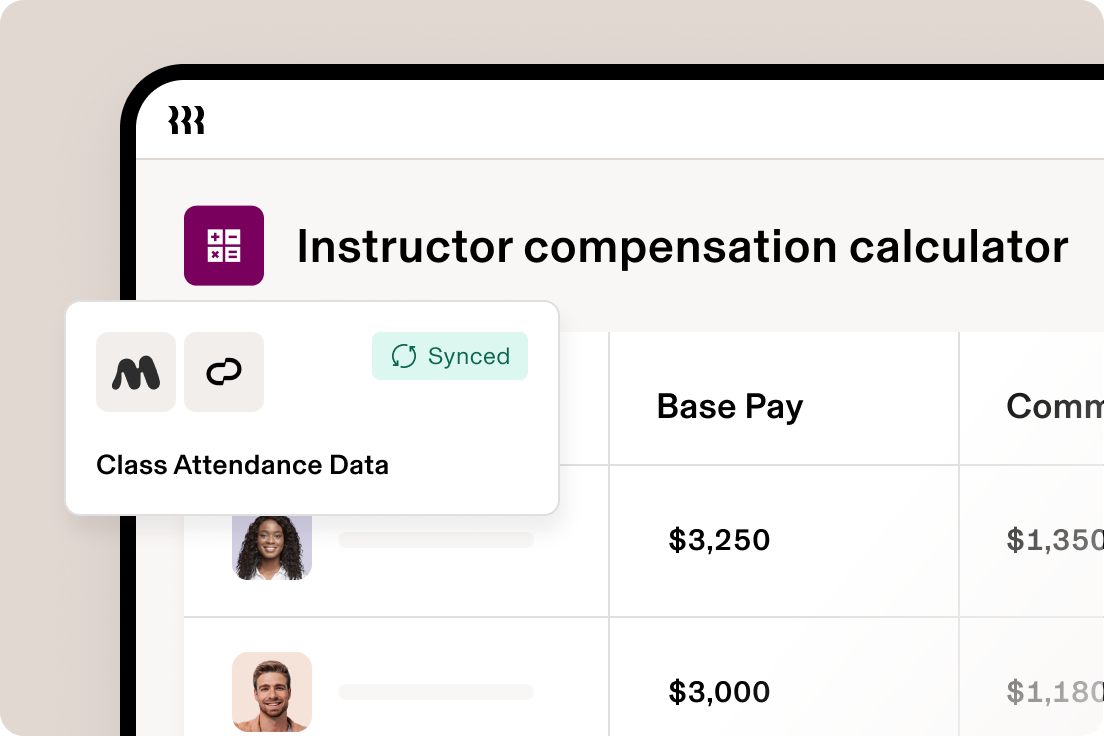The image size is (1104, 736).
Task: Click the Class Attendance Data link
Action: coord(242,465)
